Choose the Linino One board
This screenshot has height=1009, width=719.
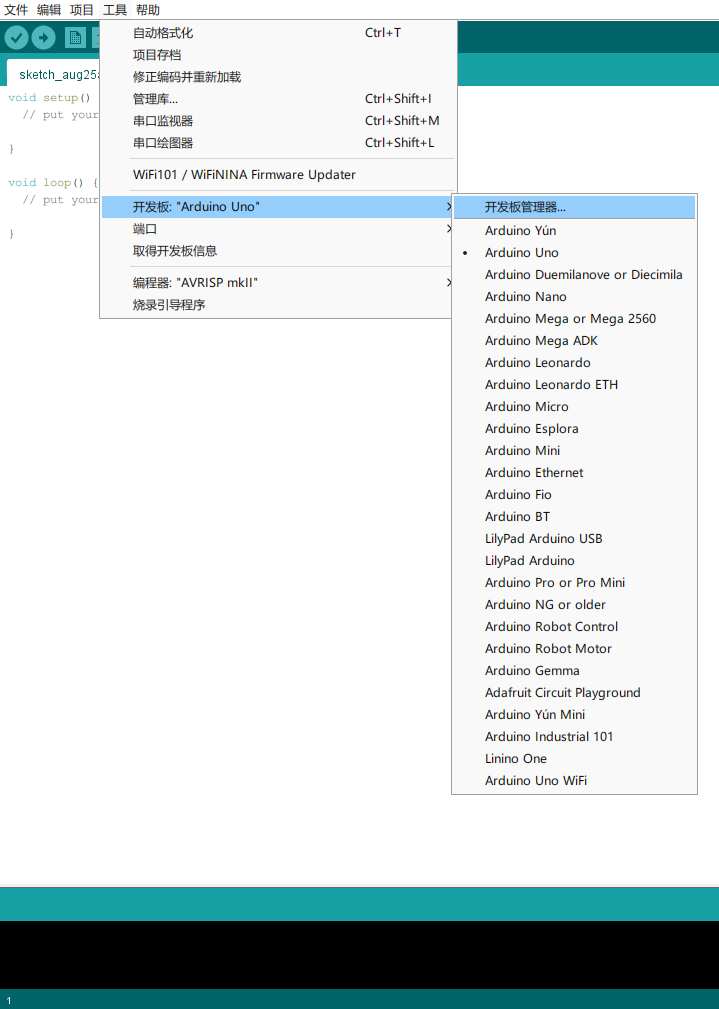point(574,758)
